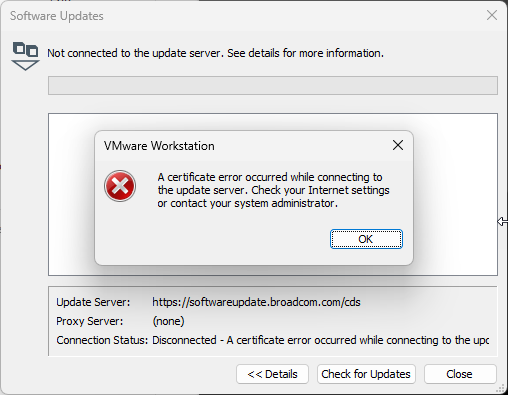Click the softwareupdate.broadcom.com server URL
508x395 pixels.
pyautogui.click(x=256, y=302)
